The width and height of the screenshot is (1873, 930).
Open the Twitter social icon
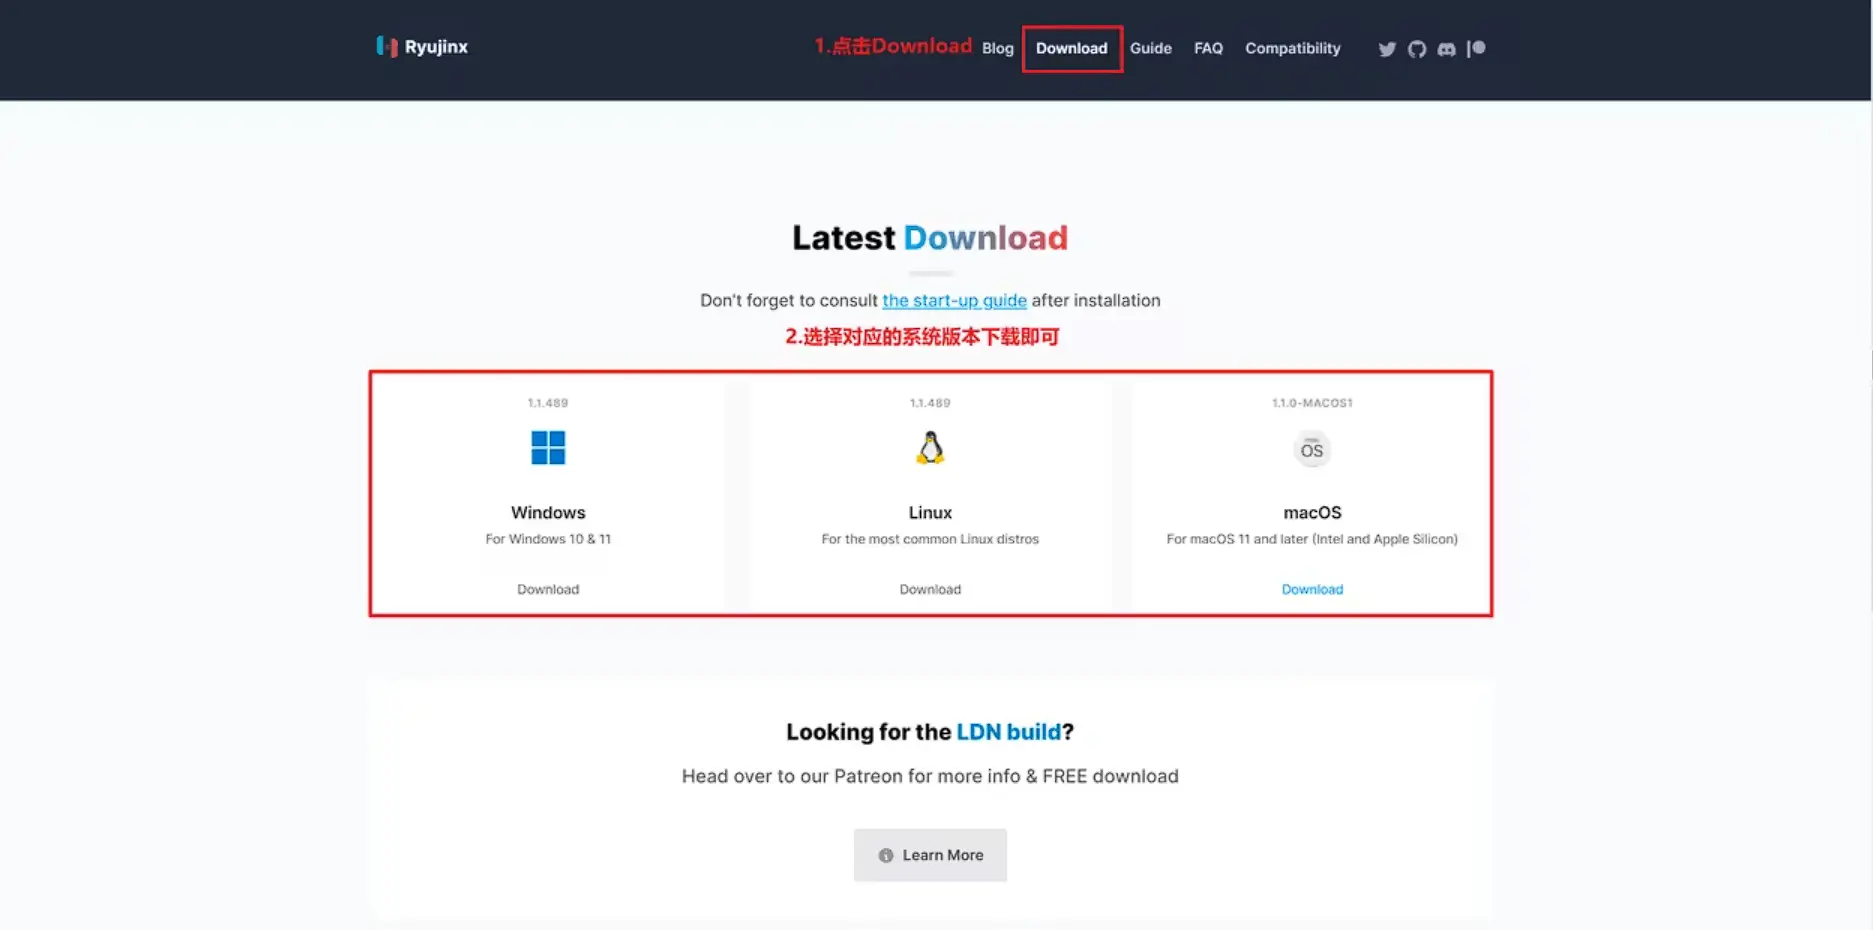pos(1386,49)
